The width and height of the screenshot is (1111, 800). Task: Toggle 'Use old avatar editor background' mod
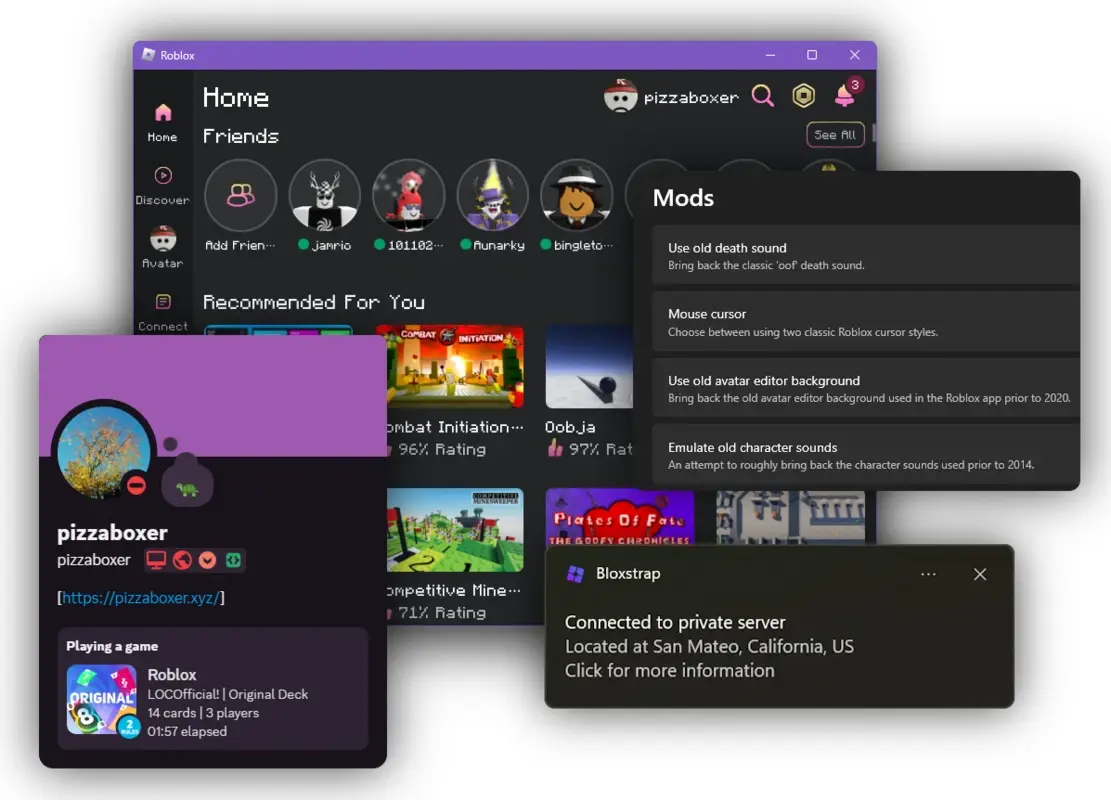864,389
